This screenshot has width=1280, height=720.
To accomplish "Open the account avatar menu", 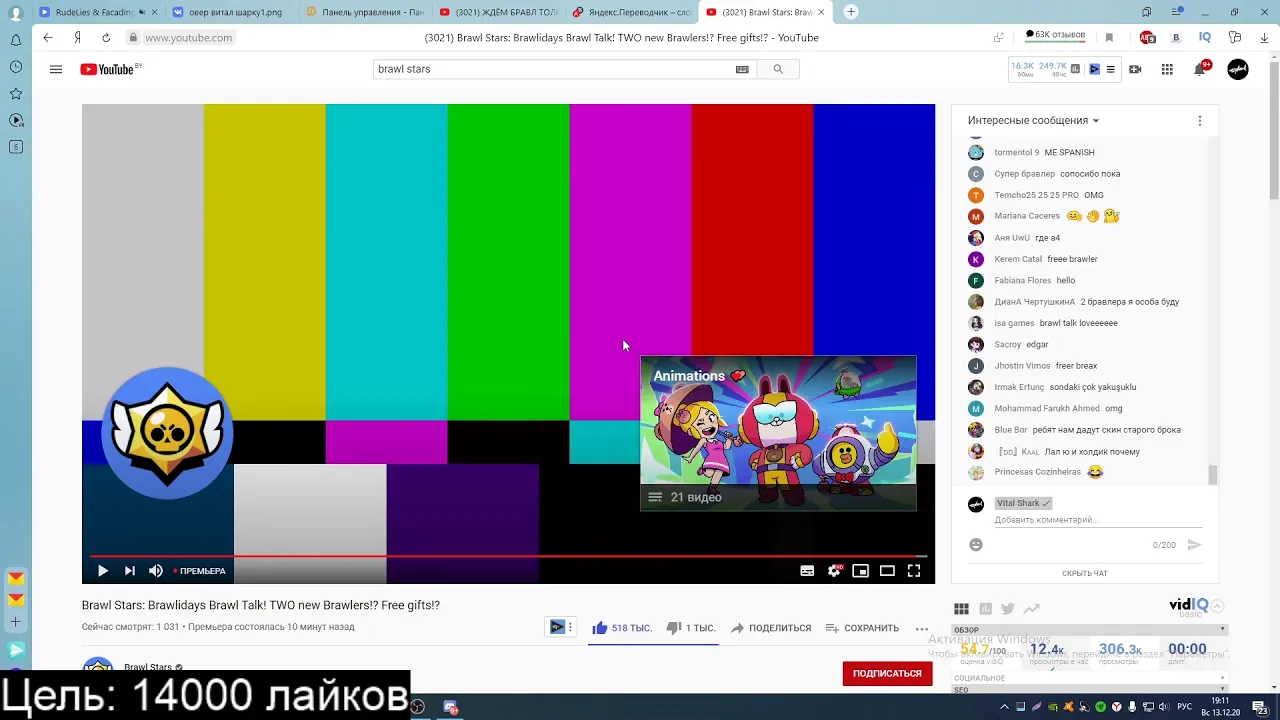I will [x=1238, y=69].
